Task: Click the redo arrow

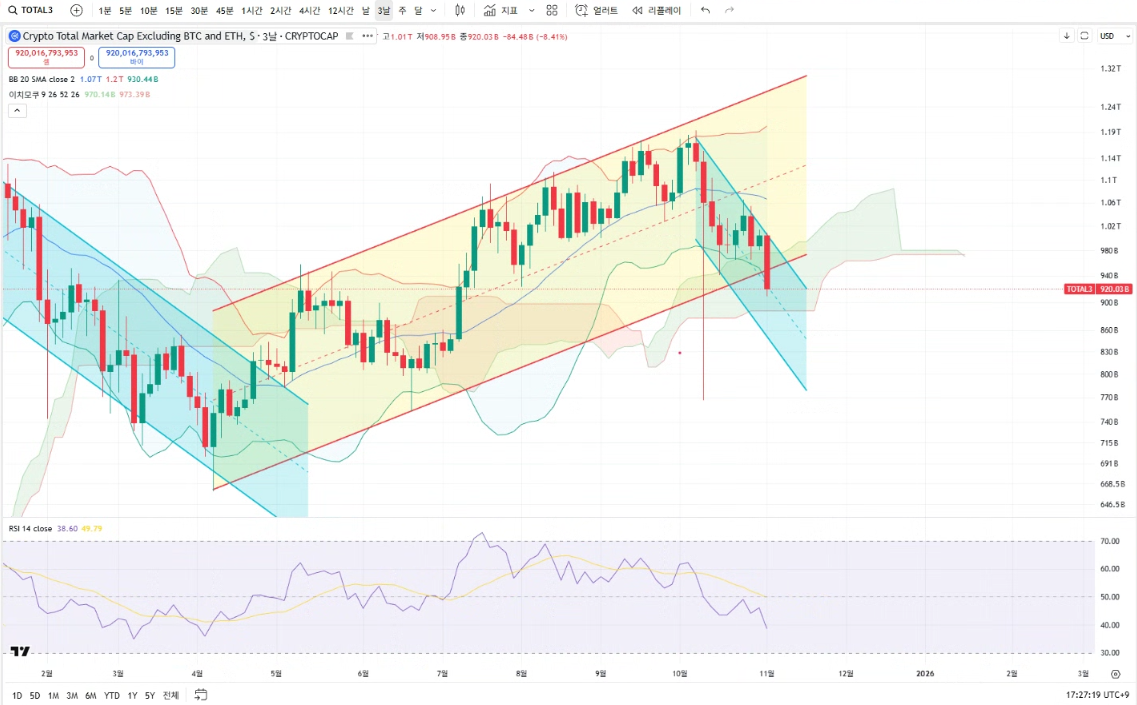Action: 729,10
